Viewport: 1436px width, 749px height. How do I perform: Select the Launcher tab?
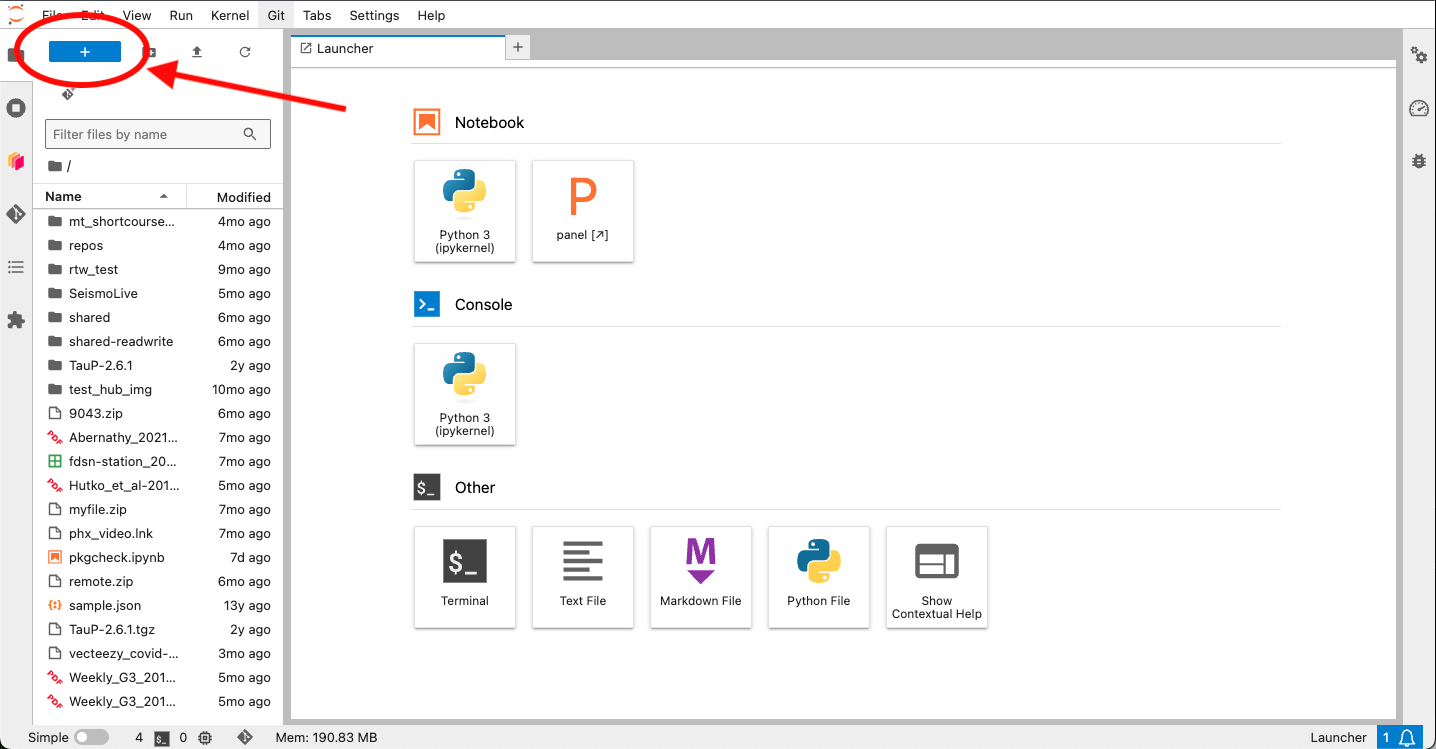(398, 48)
